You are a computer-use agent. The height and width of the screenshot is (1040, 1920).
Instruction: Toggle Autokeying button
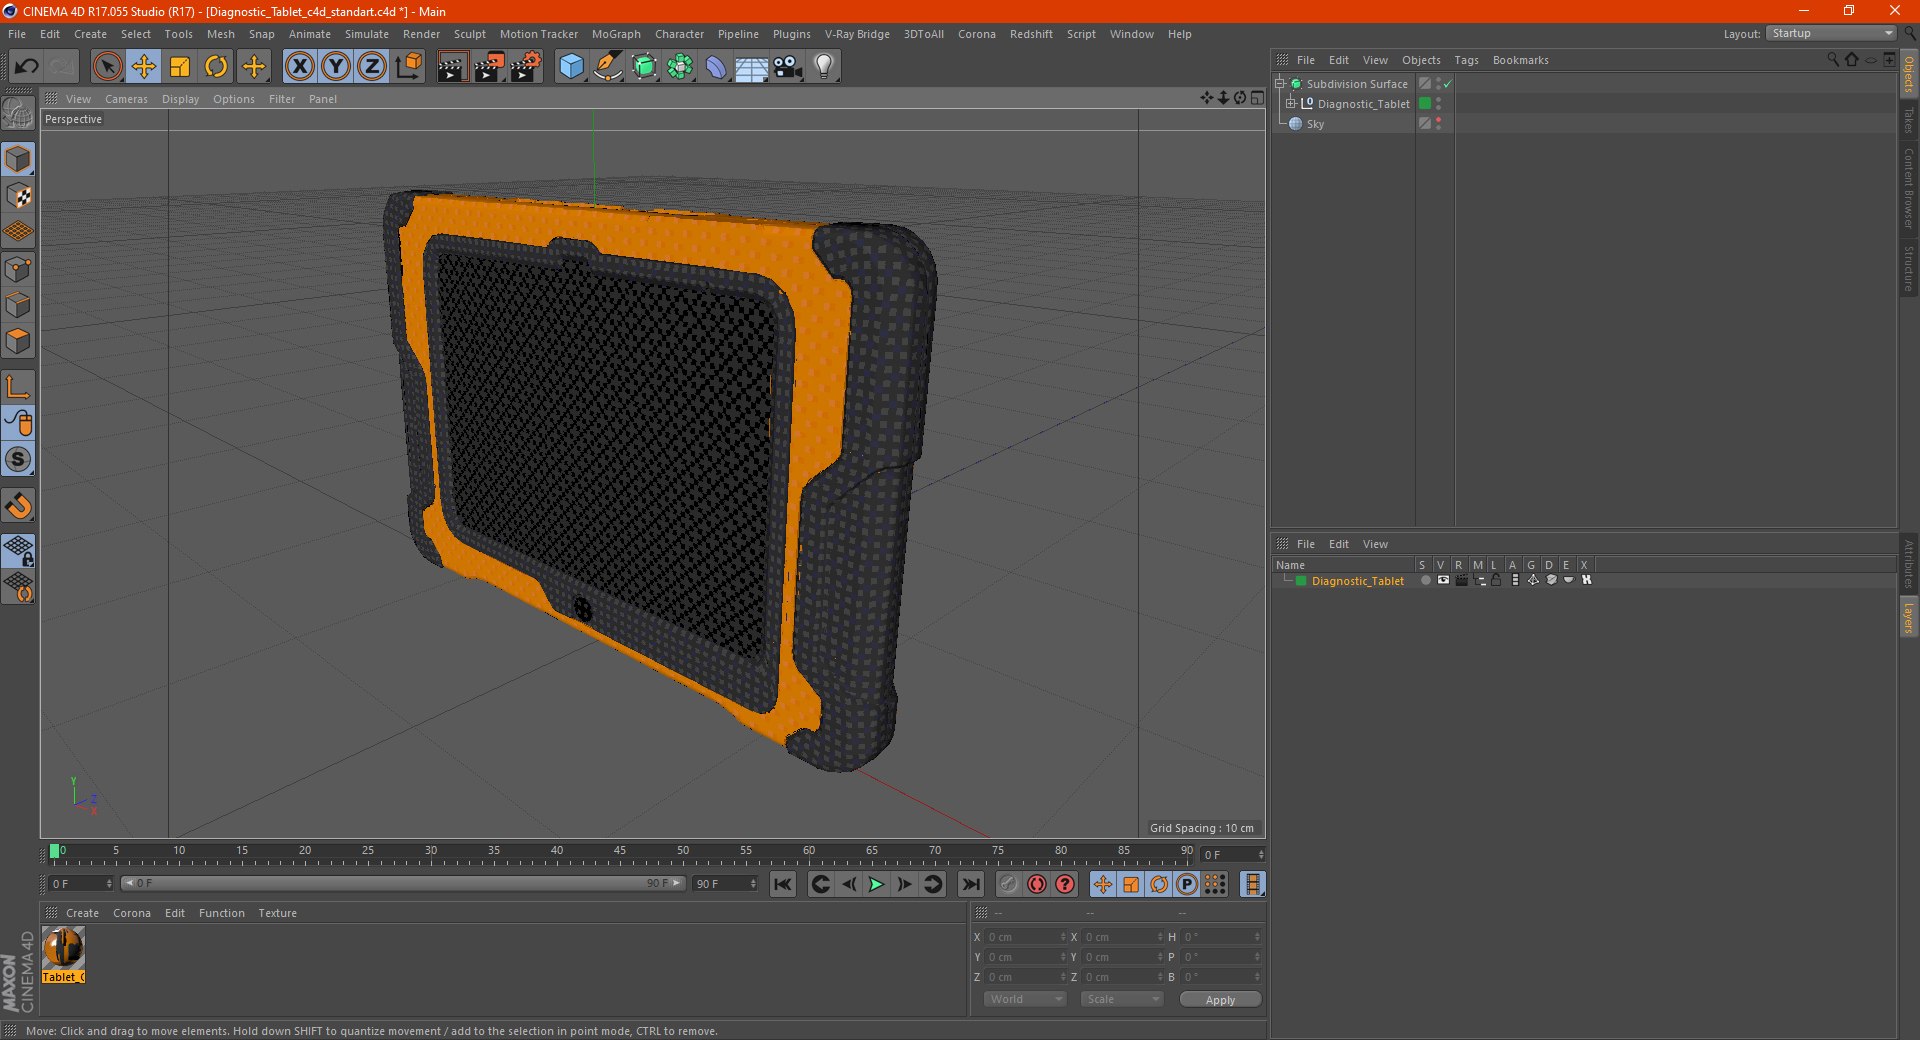pos(1037,884)
